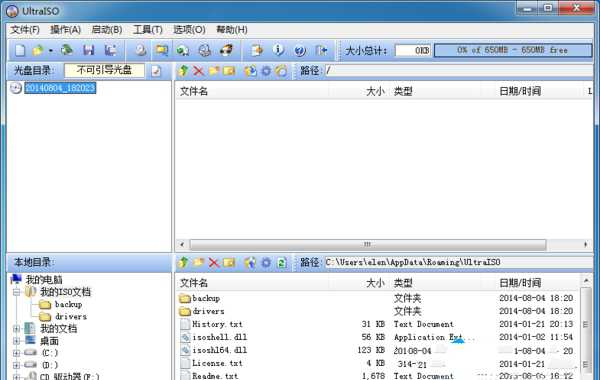Open the 工具(T) menu
This screenshot has width=600, height=380.
(x=148, y=30)
